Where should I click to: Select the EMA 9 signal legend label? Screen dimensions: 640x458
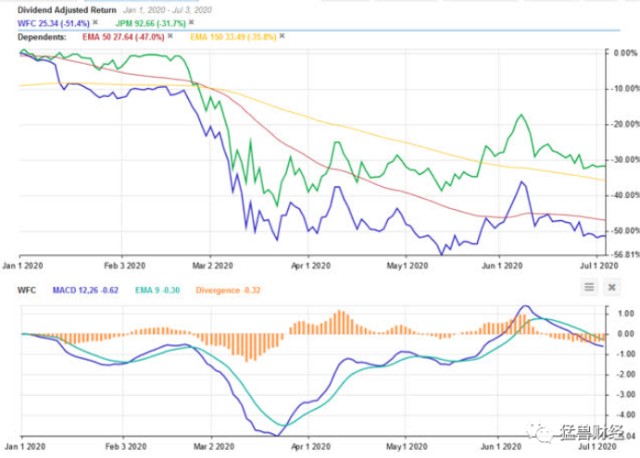(x=157, y=290)
